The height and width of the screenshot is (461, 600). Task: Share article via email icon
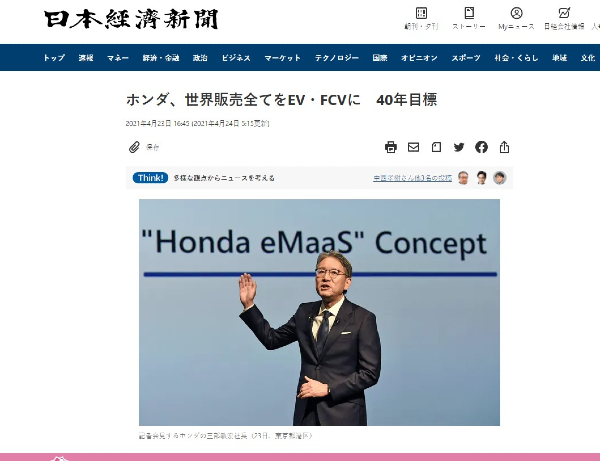coord(413,147)
